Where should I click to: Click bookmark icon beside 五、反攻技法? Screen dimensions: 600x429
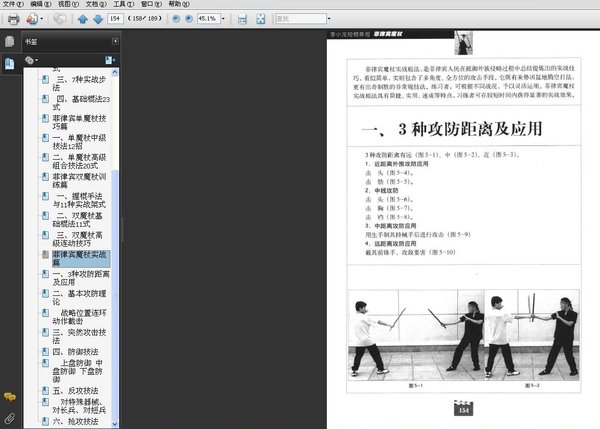[x=45, y=390]
